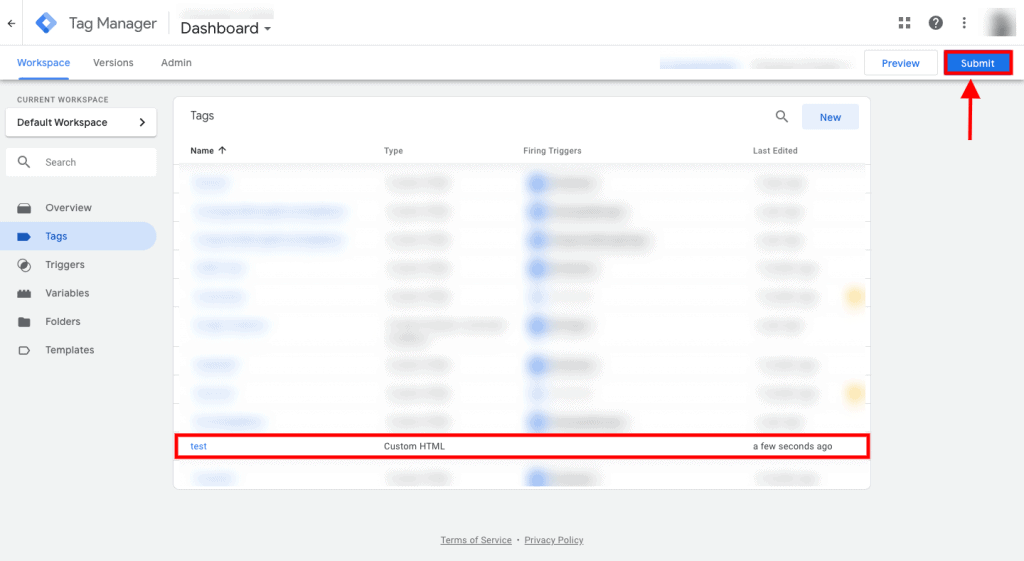Click the blue Submit button
The image size is (1024, 561).
(977, 63)
